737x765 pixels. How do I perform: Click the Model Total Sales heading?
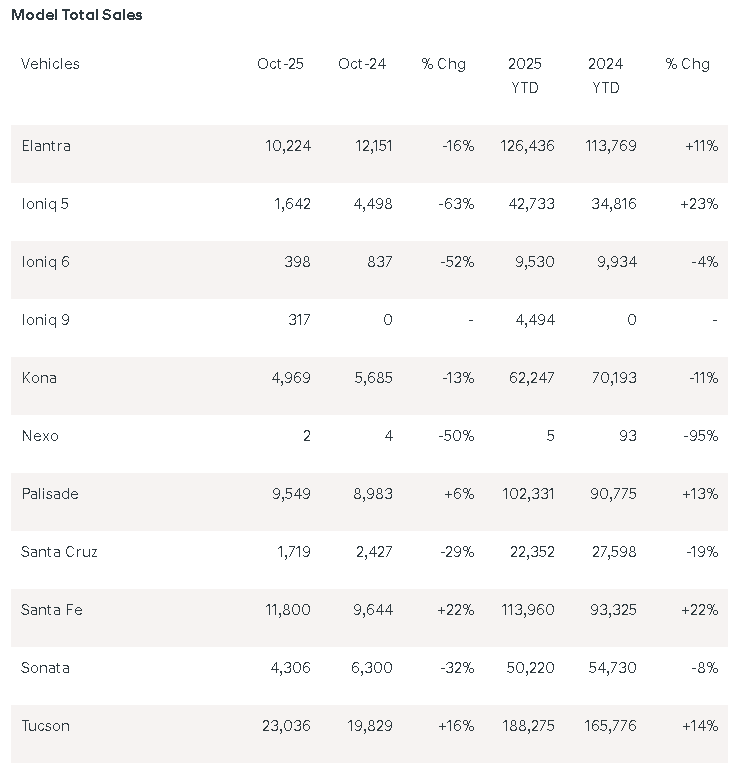click(77, 15)
